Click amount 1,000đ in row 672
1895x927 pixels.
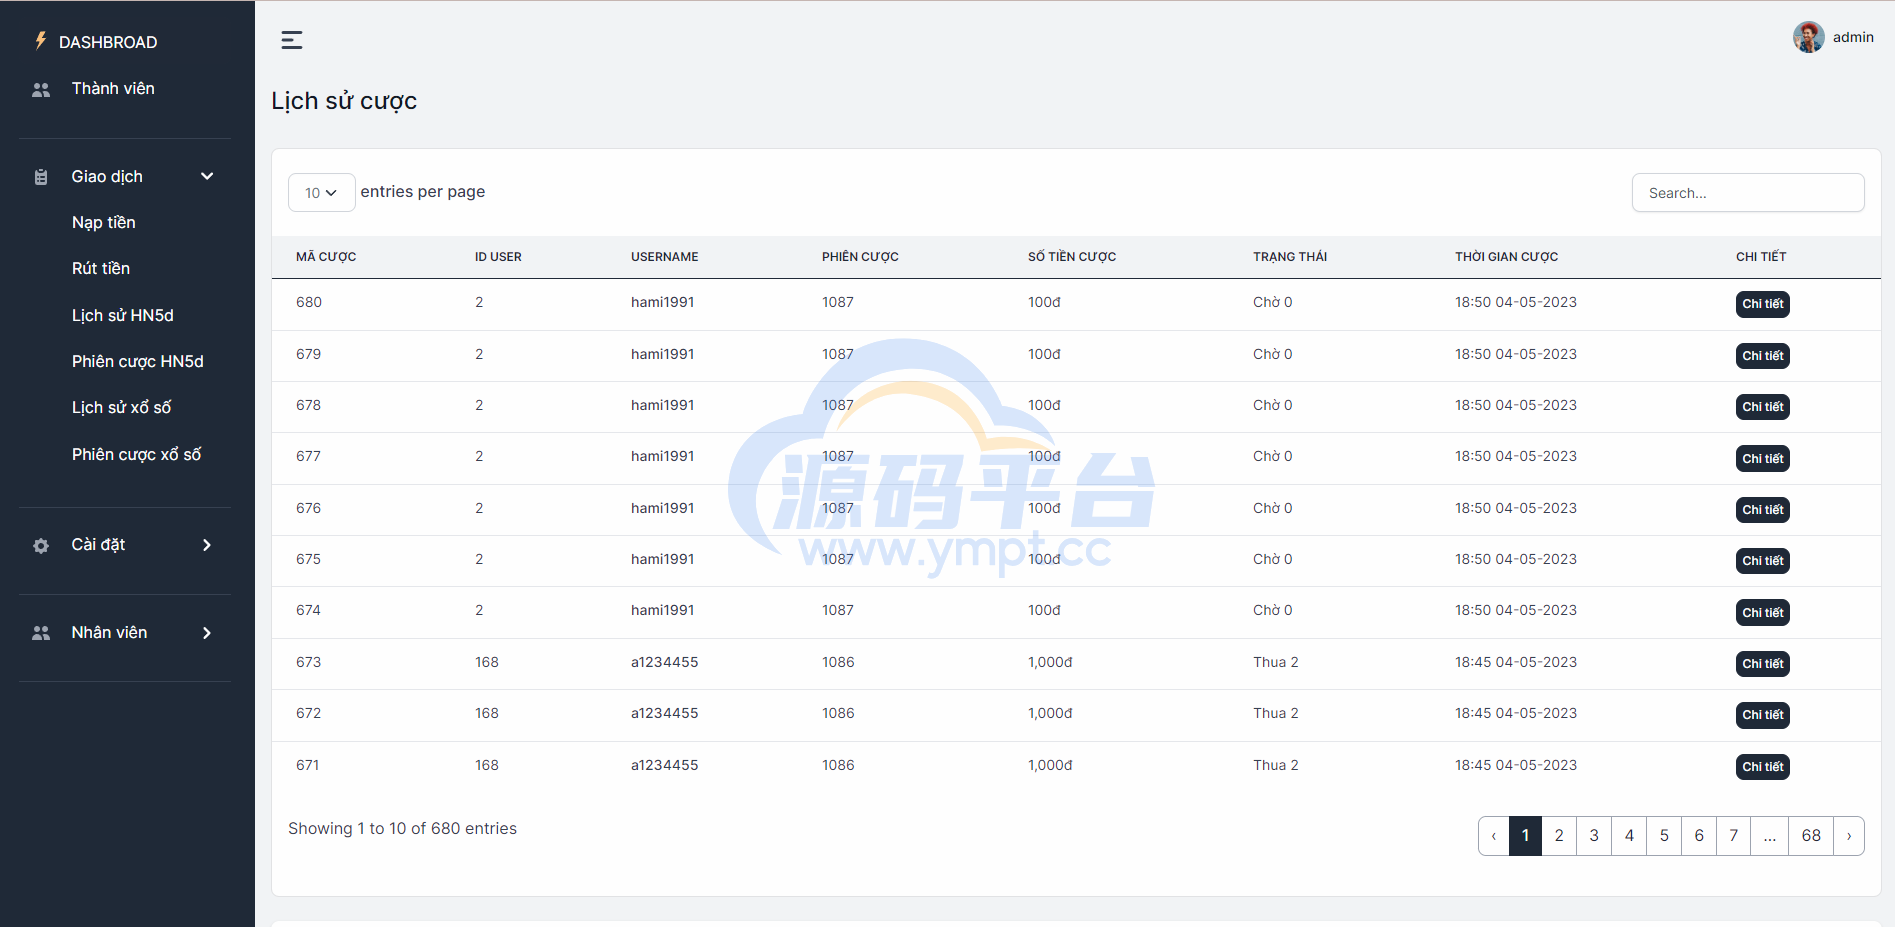pyautogui.click(x=1050, y=713)
